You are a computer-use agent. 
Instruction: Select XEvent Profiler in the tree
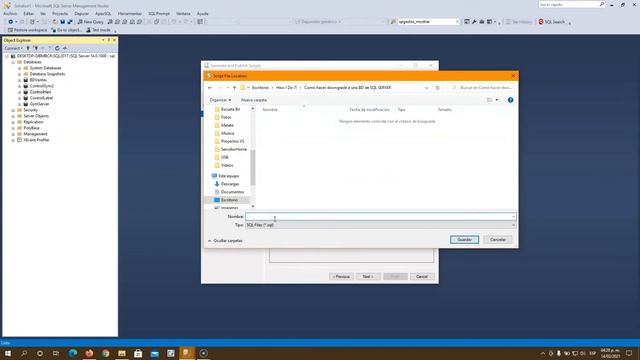(36, 140)
